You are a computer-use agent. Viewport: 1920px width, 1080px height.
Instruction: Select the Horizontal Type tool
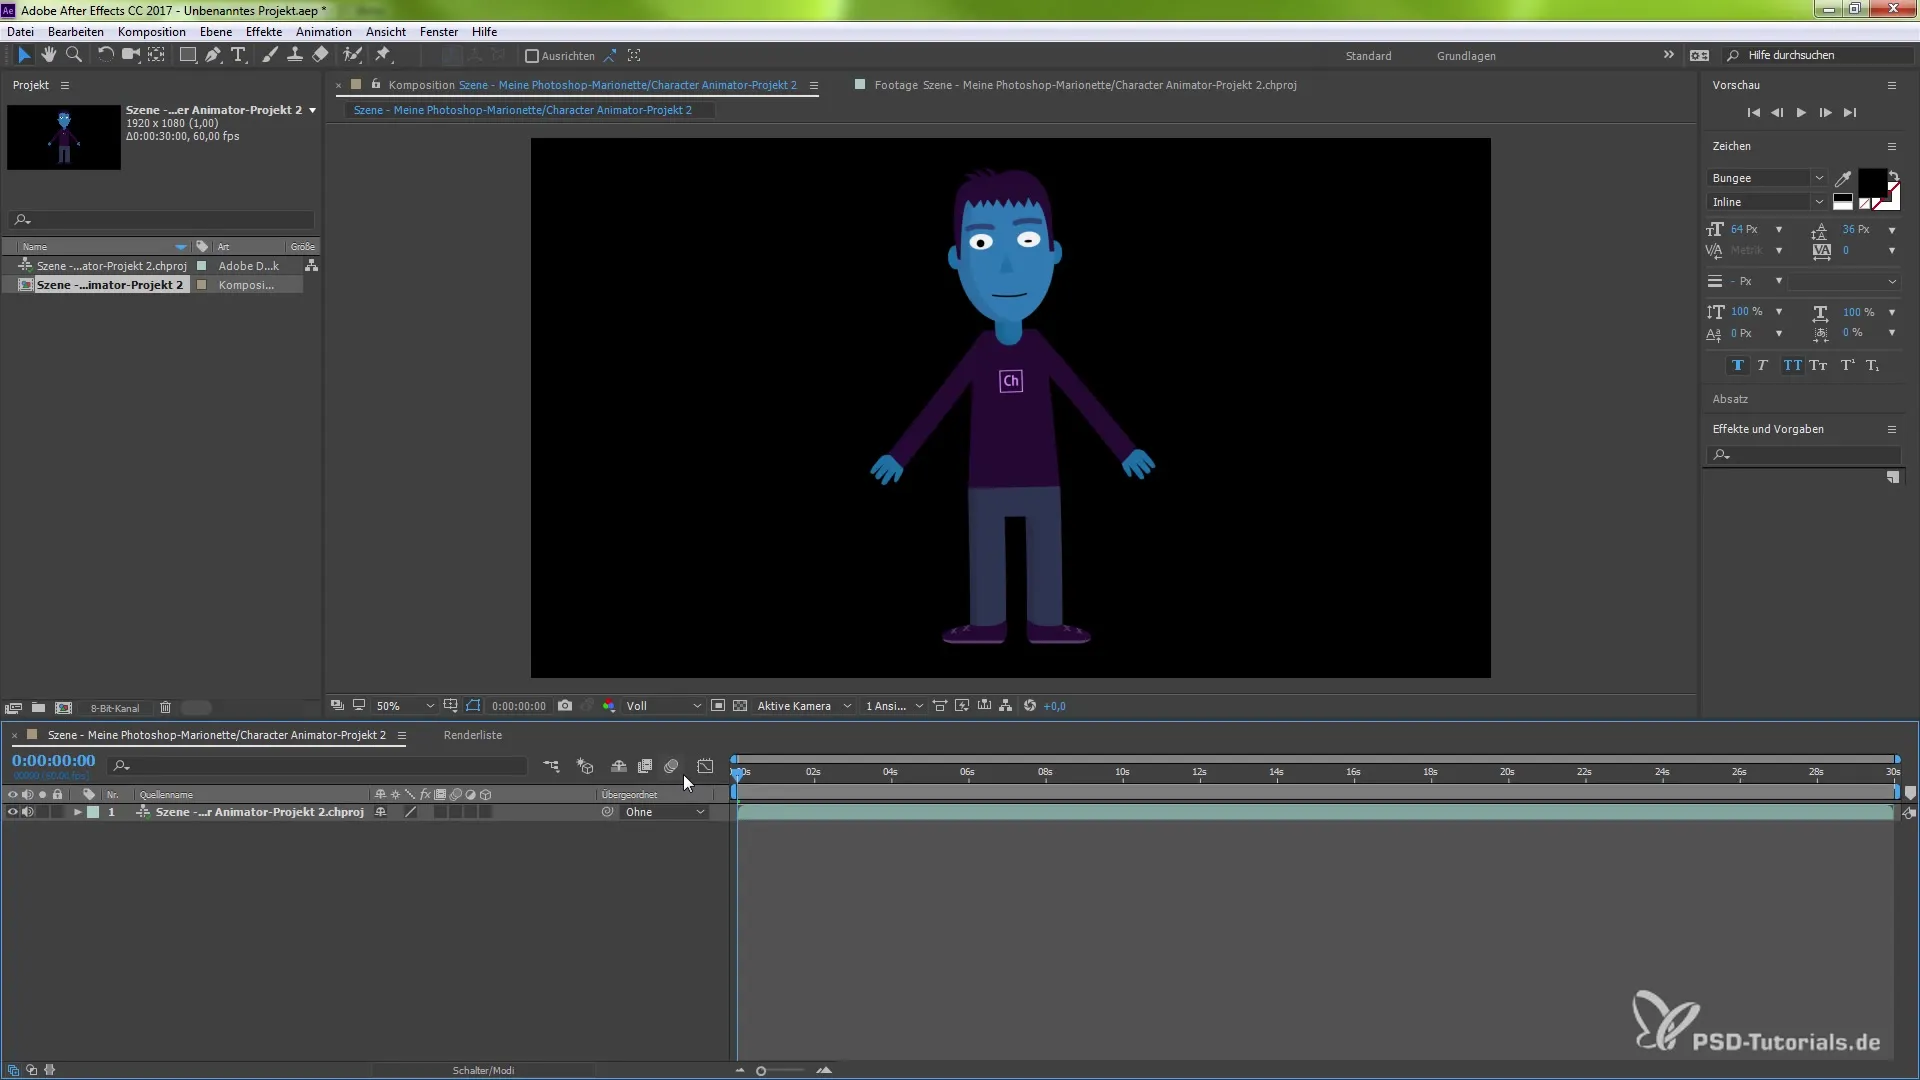[x=238, y=55]
